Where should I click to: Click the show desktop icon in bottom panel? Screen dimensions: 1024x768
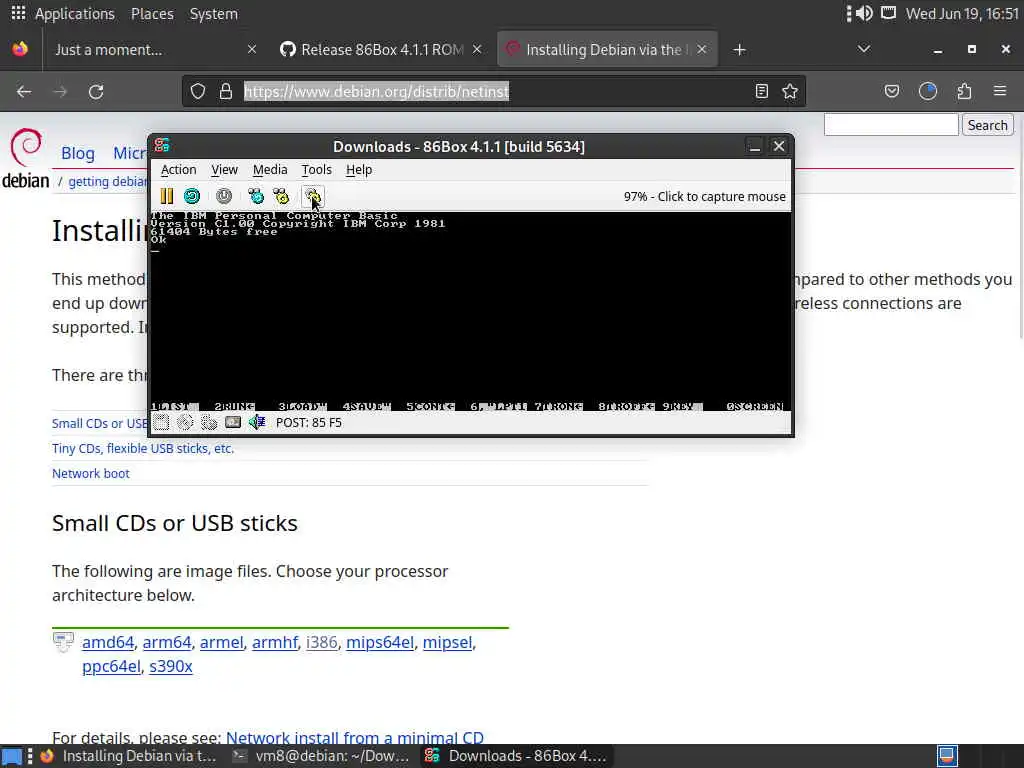point(12,756)
